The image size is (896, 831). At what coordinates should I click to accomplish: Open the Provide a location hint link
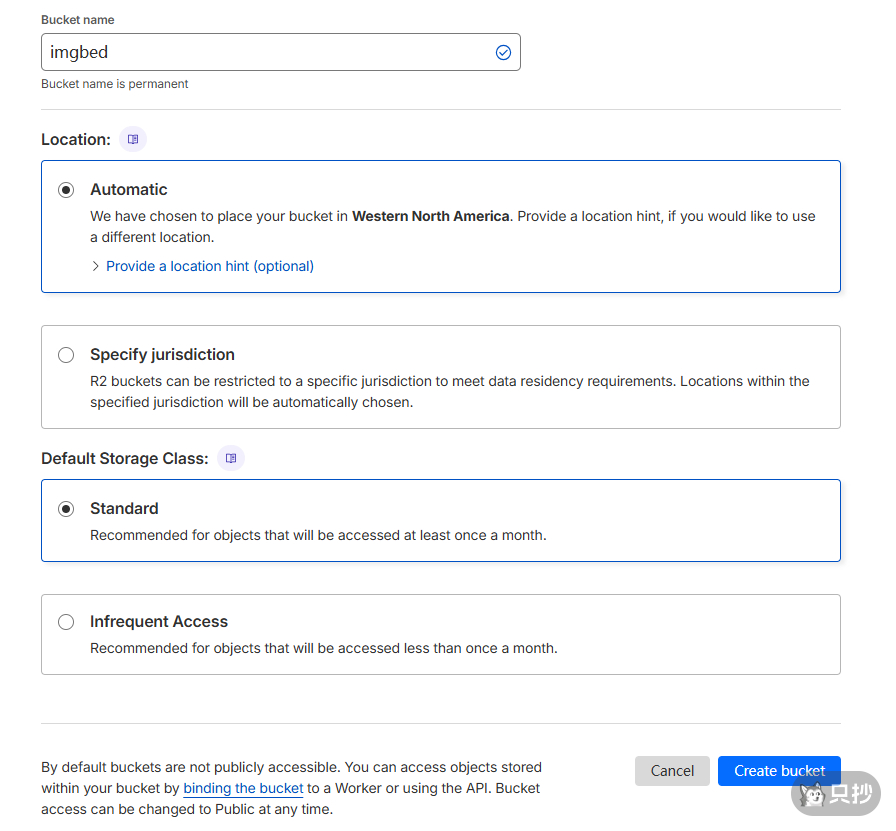pyautogui.click(x=210, y=266)
